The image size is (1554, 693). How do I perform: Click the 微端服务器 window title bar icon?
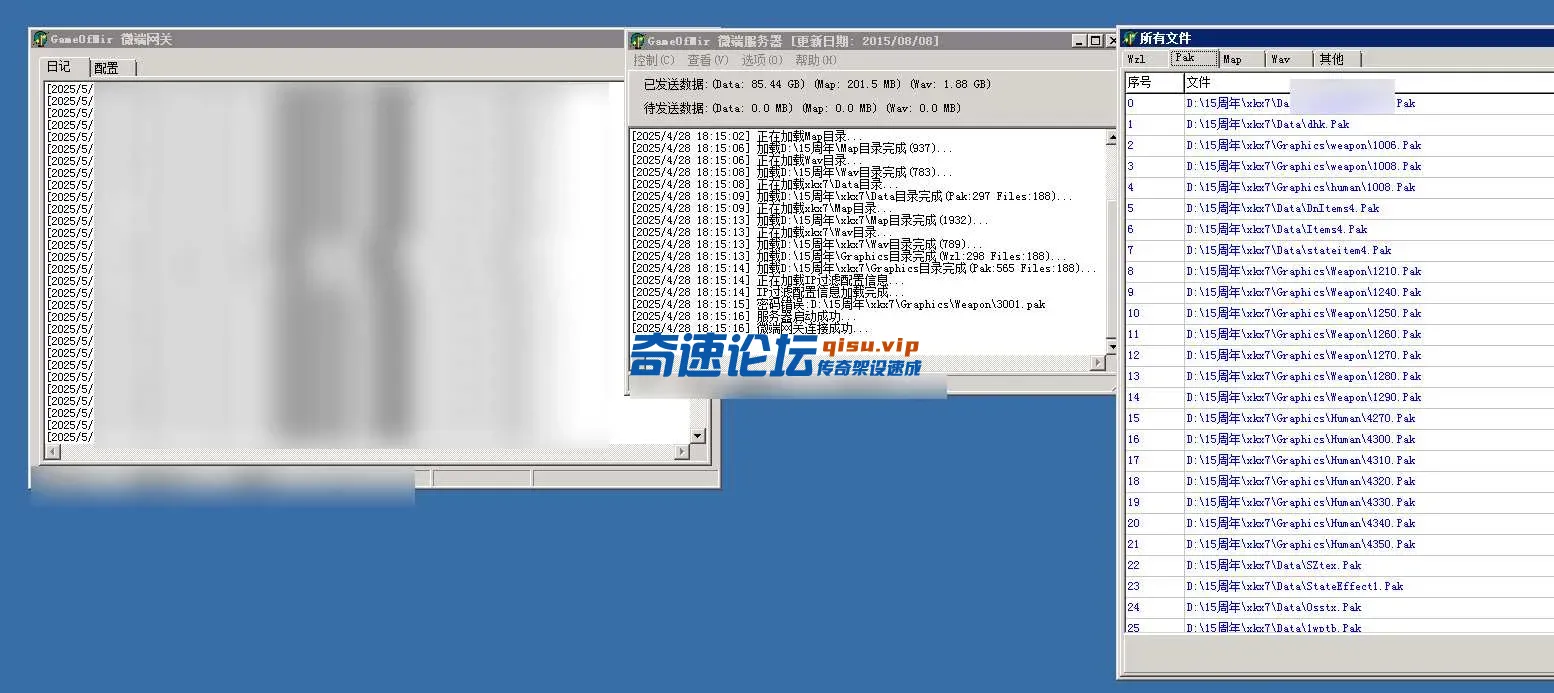click(637, 41)
